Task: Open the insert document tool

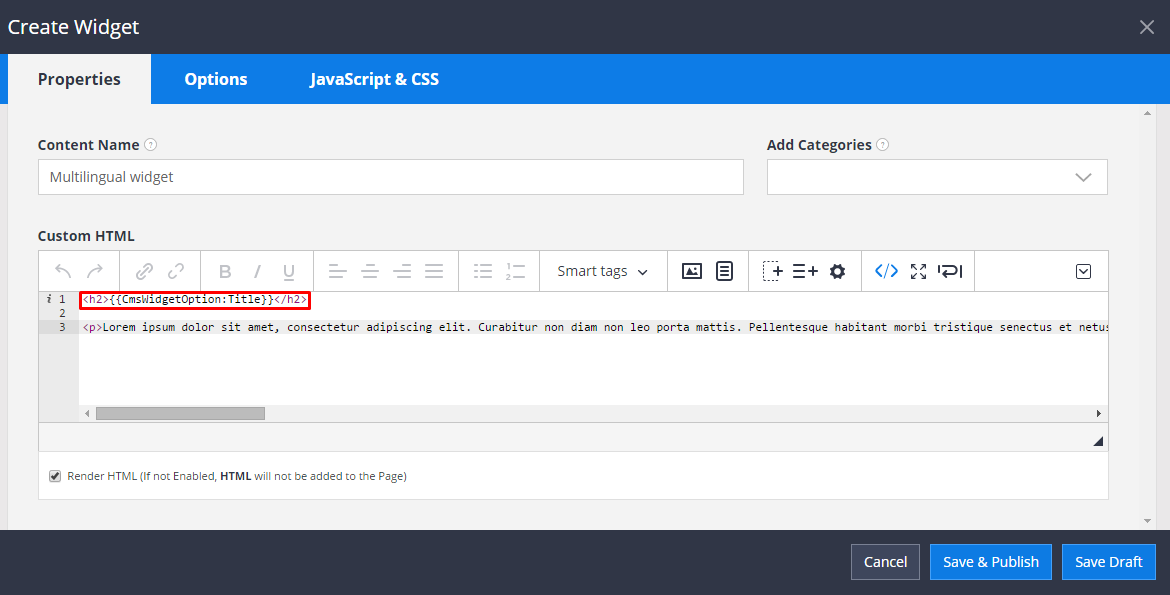Action: 726,271
